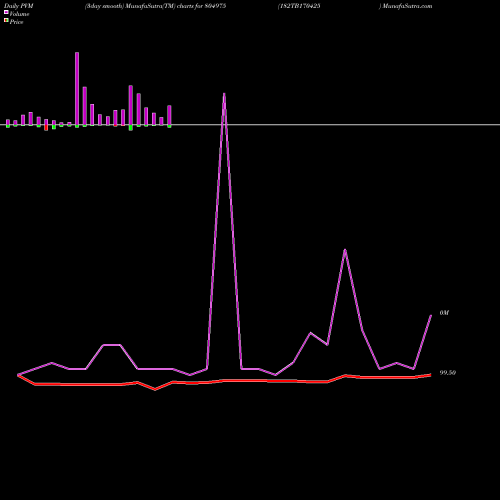Screen dimensions: 500x500
Task: Click the '99.50' price axis label
Action: [x=448, y=373]
